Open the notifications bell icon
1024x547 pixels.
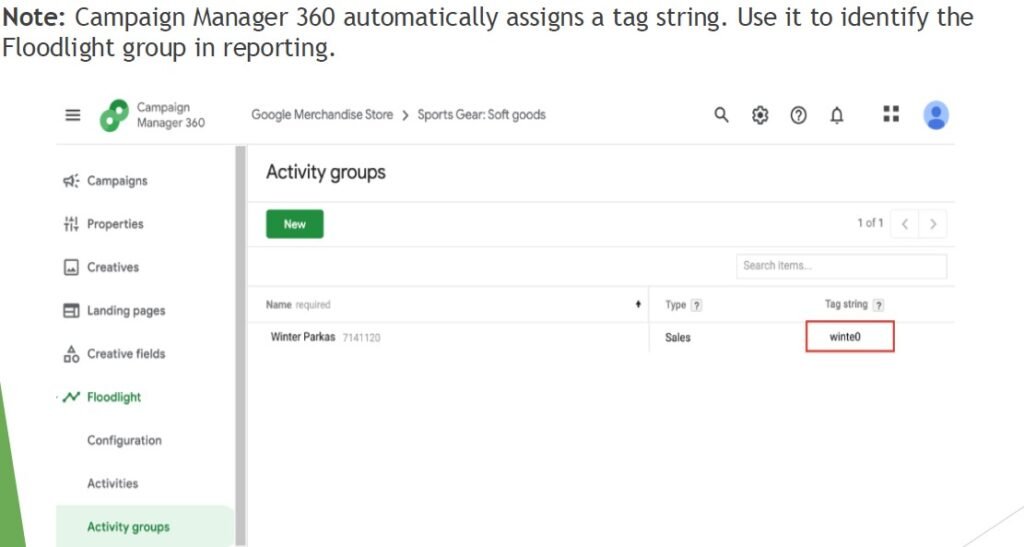click(837, 116)
